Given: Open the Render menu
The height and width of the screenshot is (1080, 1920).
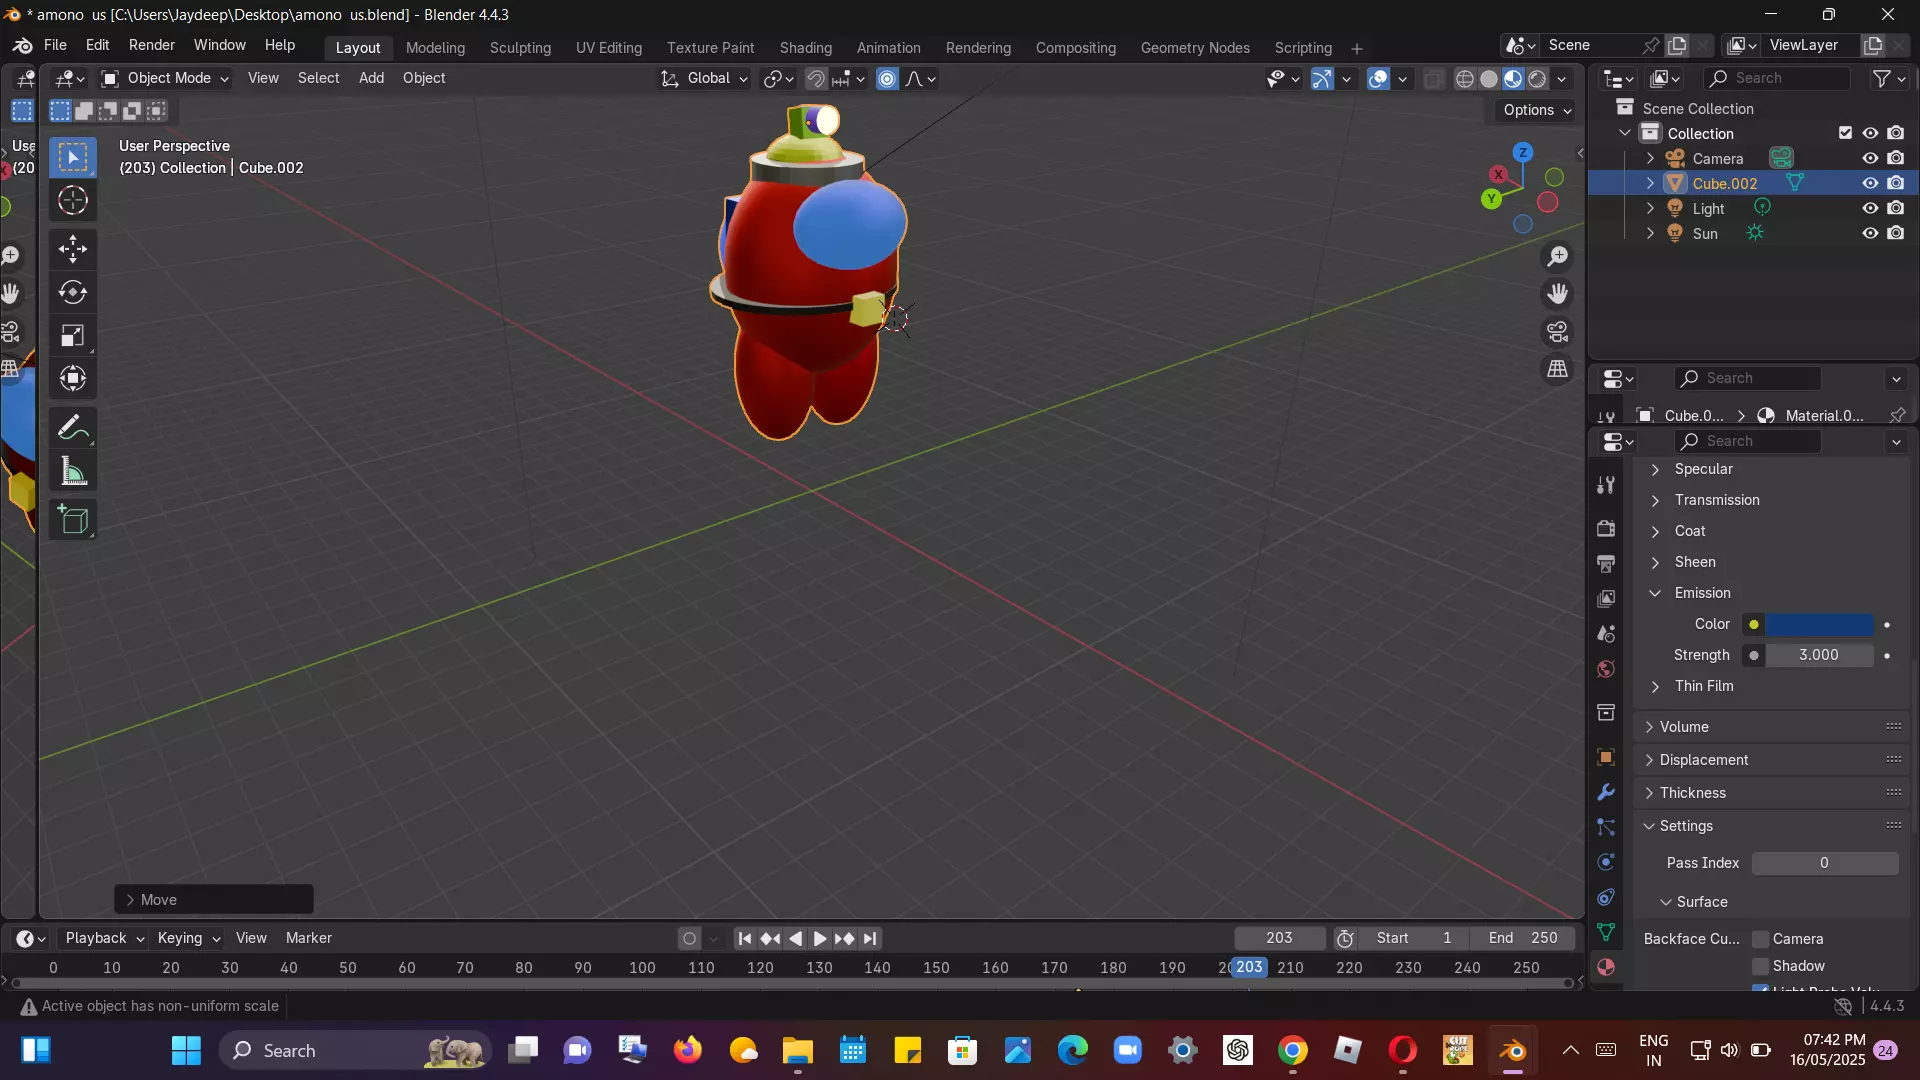Looking at the screenshot, I should click(151, 45).
